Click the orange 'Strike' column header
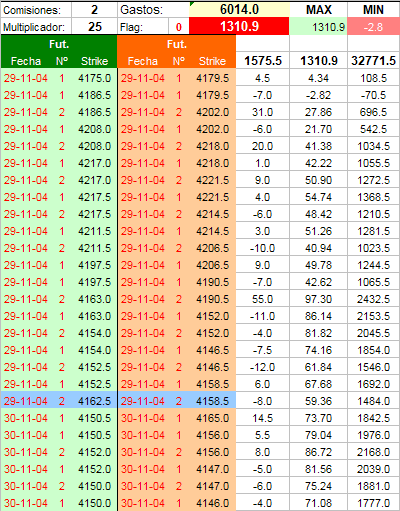 (212, 61)
